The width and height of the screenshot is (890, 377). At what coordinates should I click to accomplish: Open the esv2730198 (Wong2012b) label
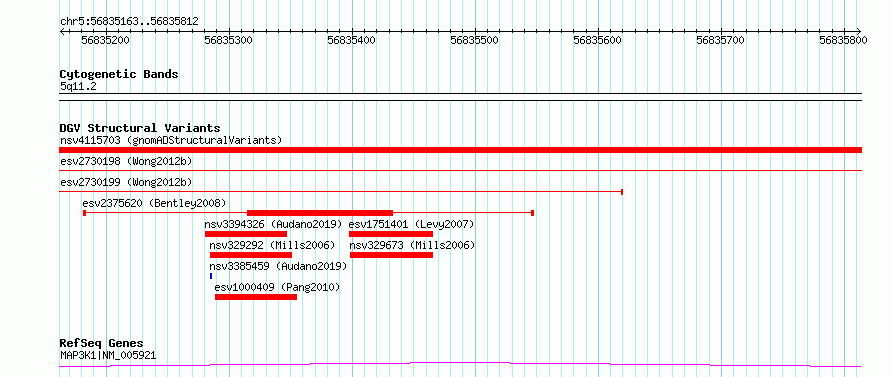[126, 162]
